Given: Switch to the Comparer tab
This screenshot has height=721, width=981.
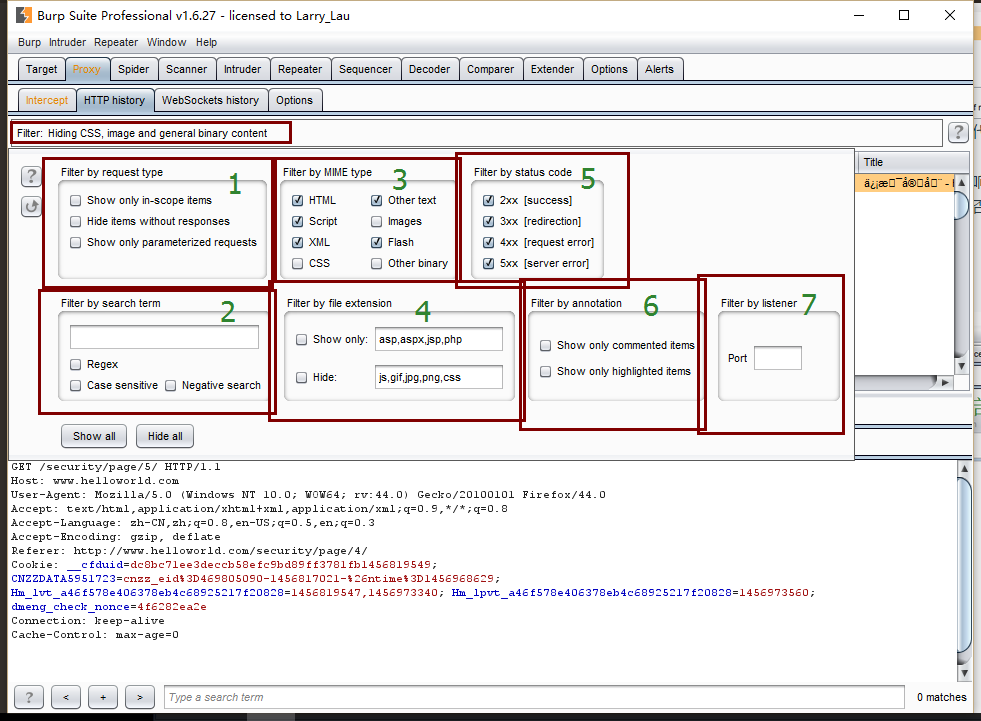Looking at the screenshot, I should tap(490, 69).
